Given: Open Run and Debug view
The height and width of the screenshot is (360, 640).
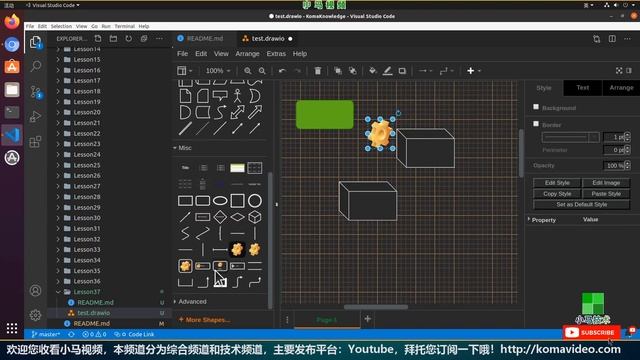Looking at the screenshot, I should click(x=36, y=117).
